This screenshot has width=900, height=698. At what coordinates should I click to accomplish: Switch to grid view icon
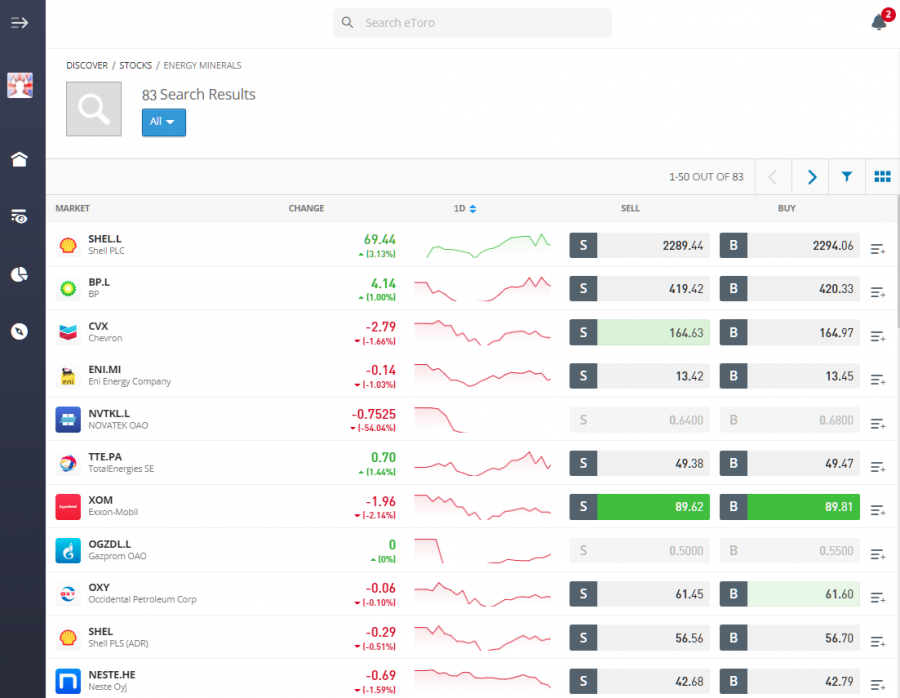(882, 177)
